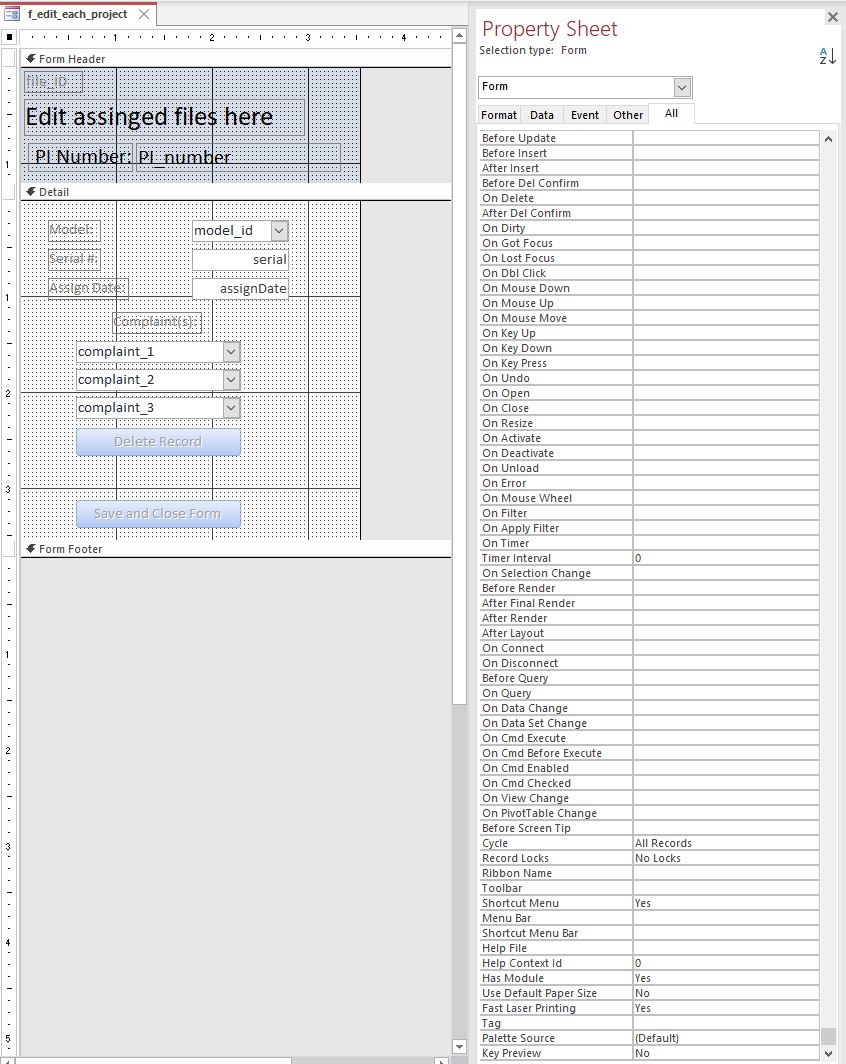Image resolution: width=846 pixels, height=1064 pixels.
Task: Click the Ribbon Name property value field
Action: 725,873
